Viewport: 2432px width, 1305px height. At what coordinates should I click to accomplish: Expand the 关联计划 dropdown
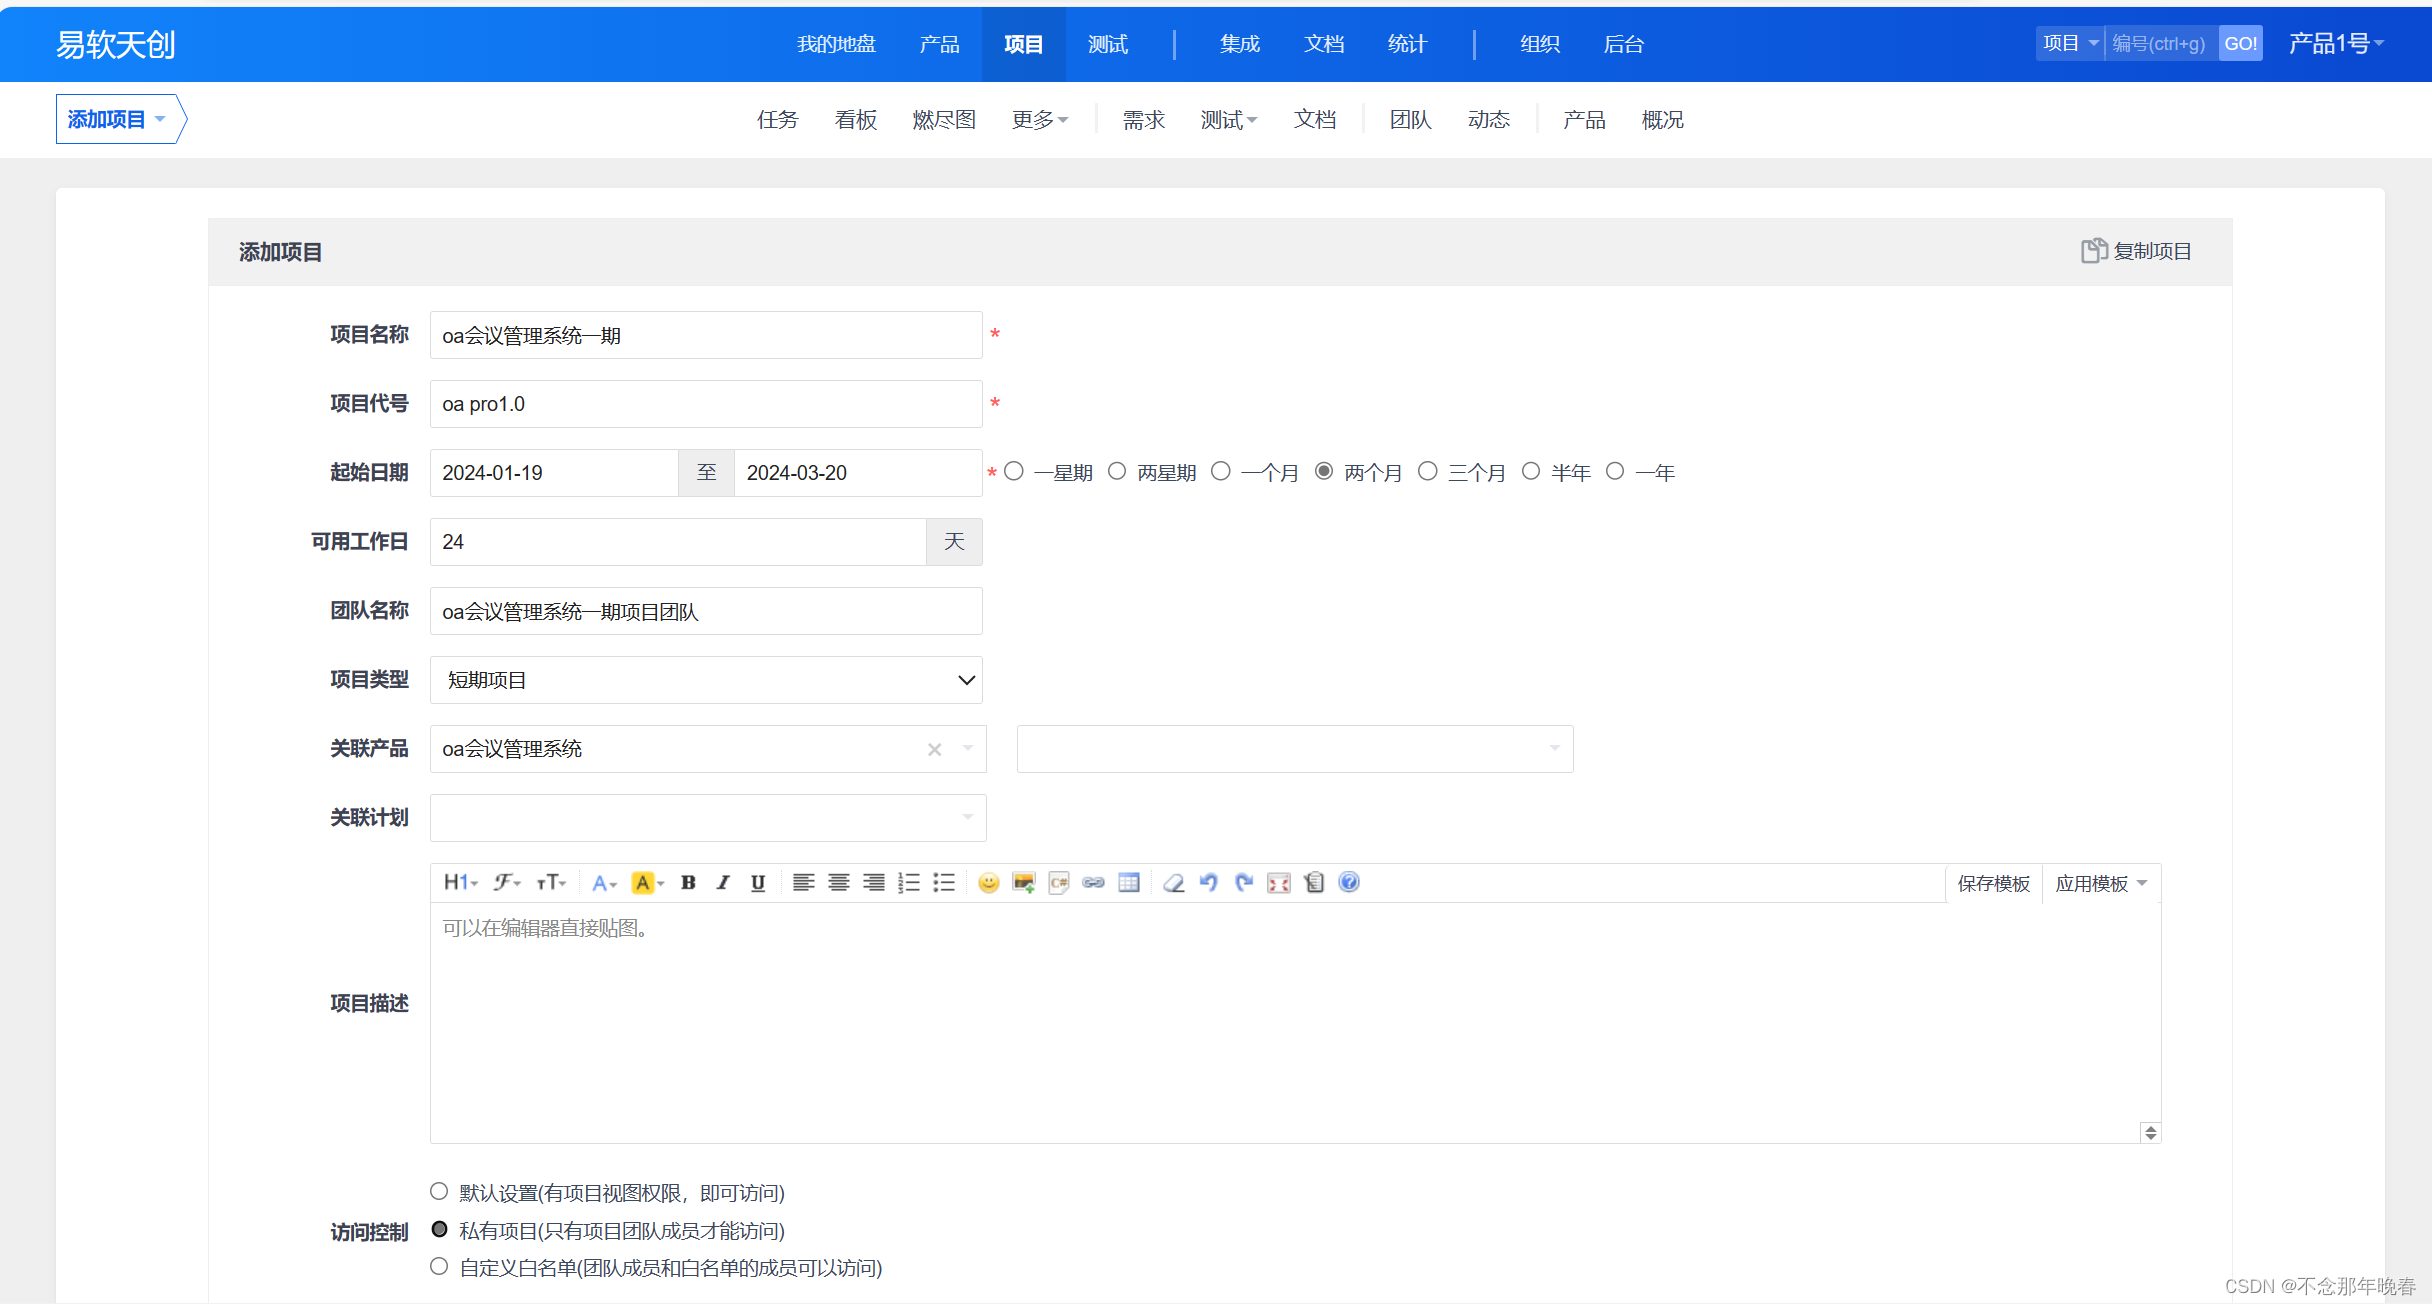coord(708,818)
